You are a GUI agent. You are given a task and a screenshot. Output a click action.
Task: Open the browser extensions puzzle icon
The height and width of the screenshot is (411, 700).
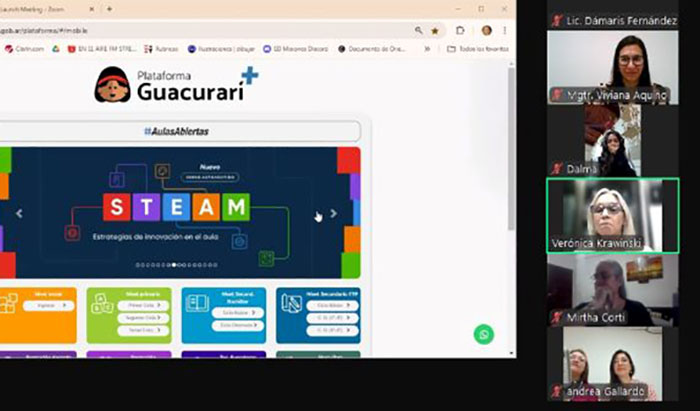point(460,30)
